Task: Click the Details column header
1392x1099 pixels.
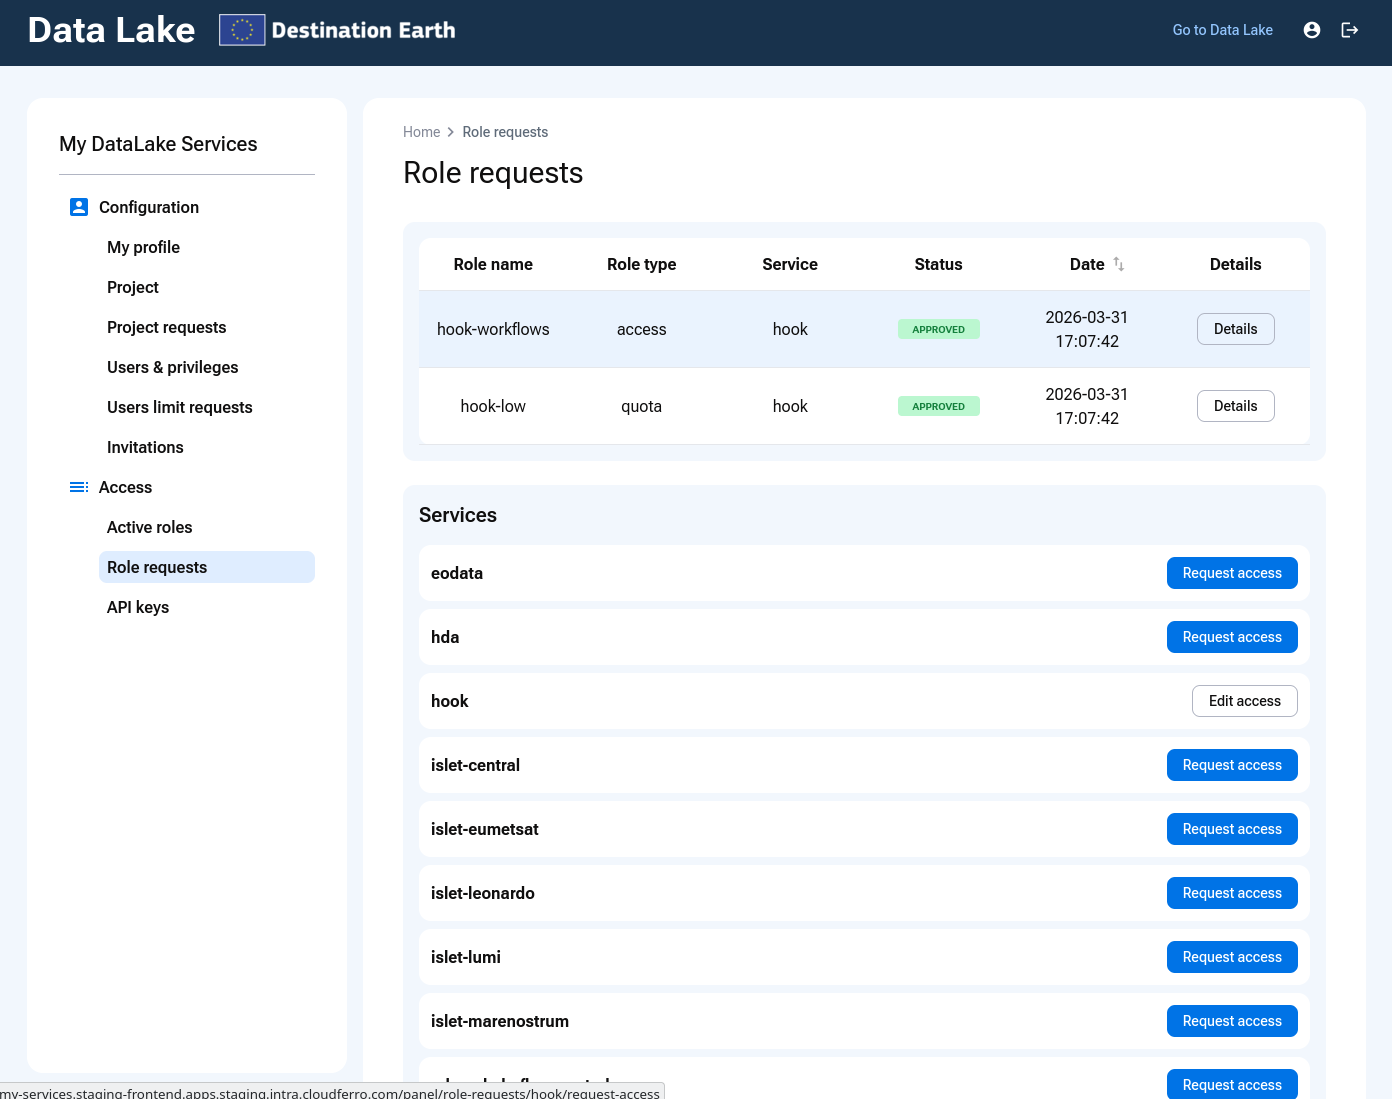Action: (1236, 264)
